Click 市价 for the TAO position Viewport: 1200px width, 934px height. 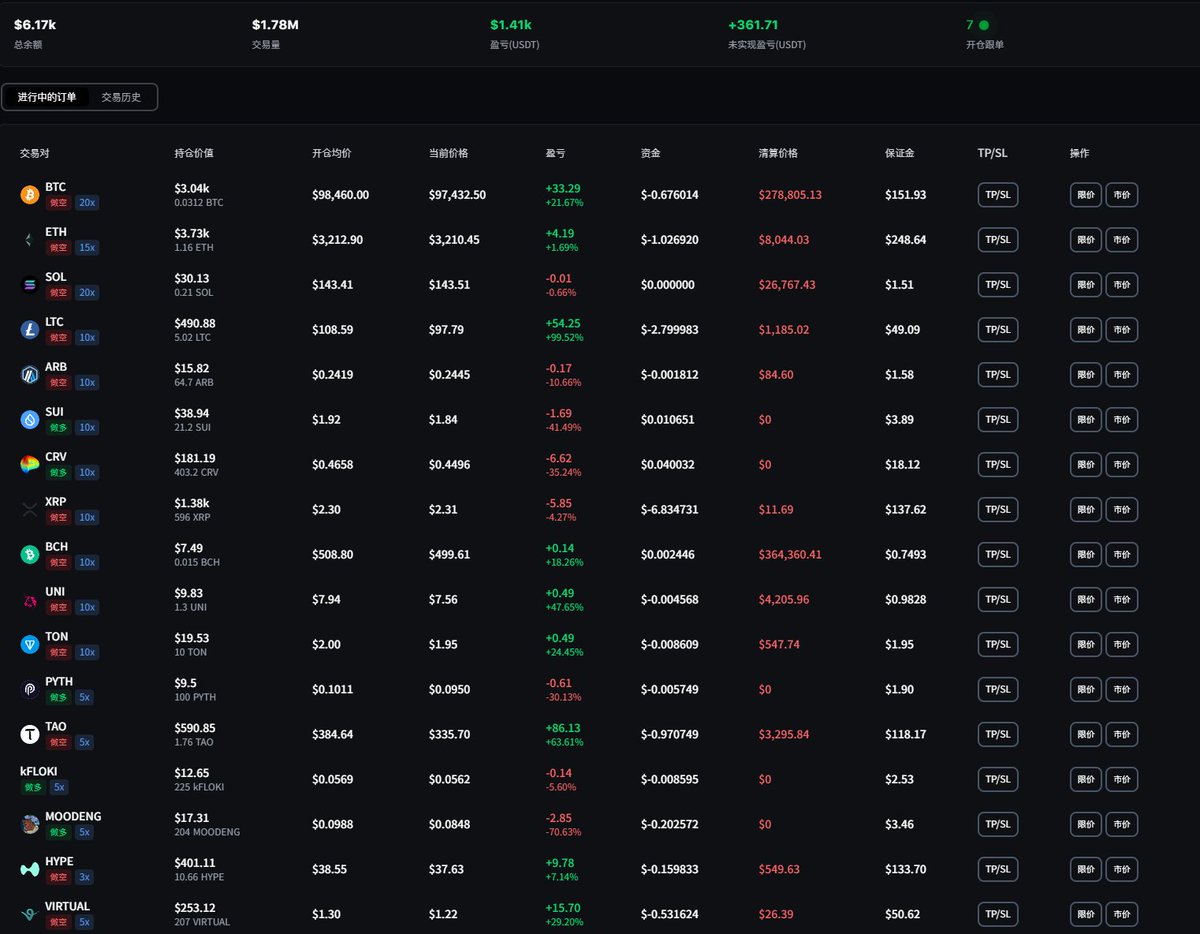coord(1122,734)
